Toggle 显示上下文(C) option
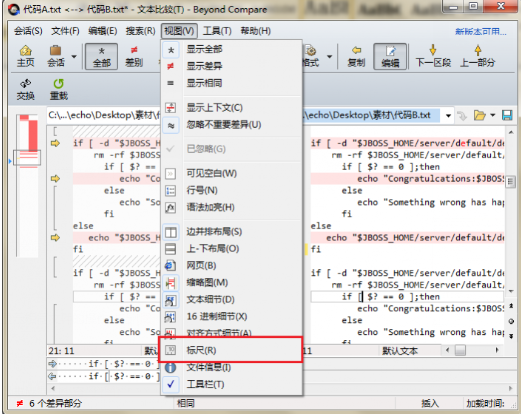The width and height of the screenshot is (521, 415). click(x=231, y=108)
